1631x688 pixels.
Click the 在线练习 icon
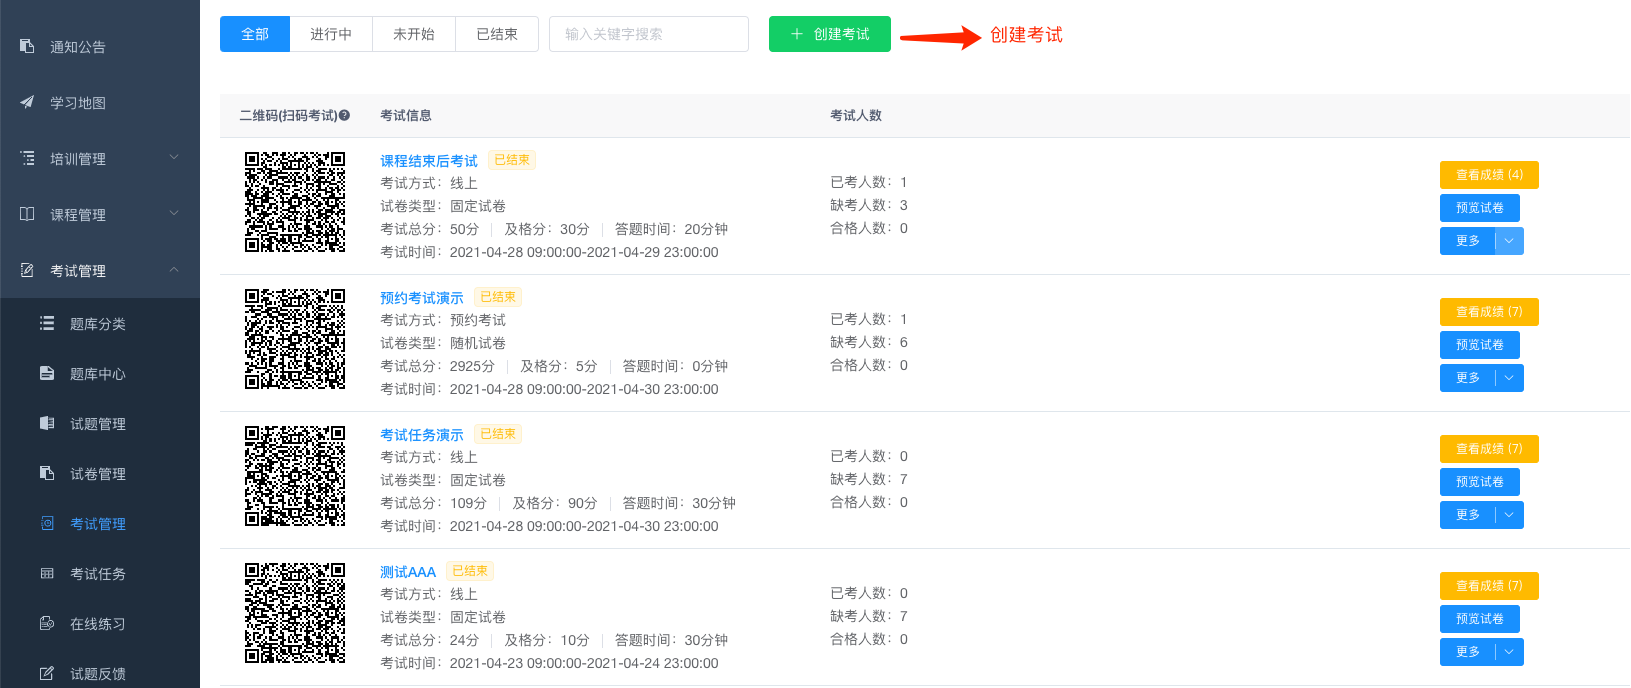click(x=47, y=623)
